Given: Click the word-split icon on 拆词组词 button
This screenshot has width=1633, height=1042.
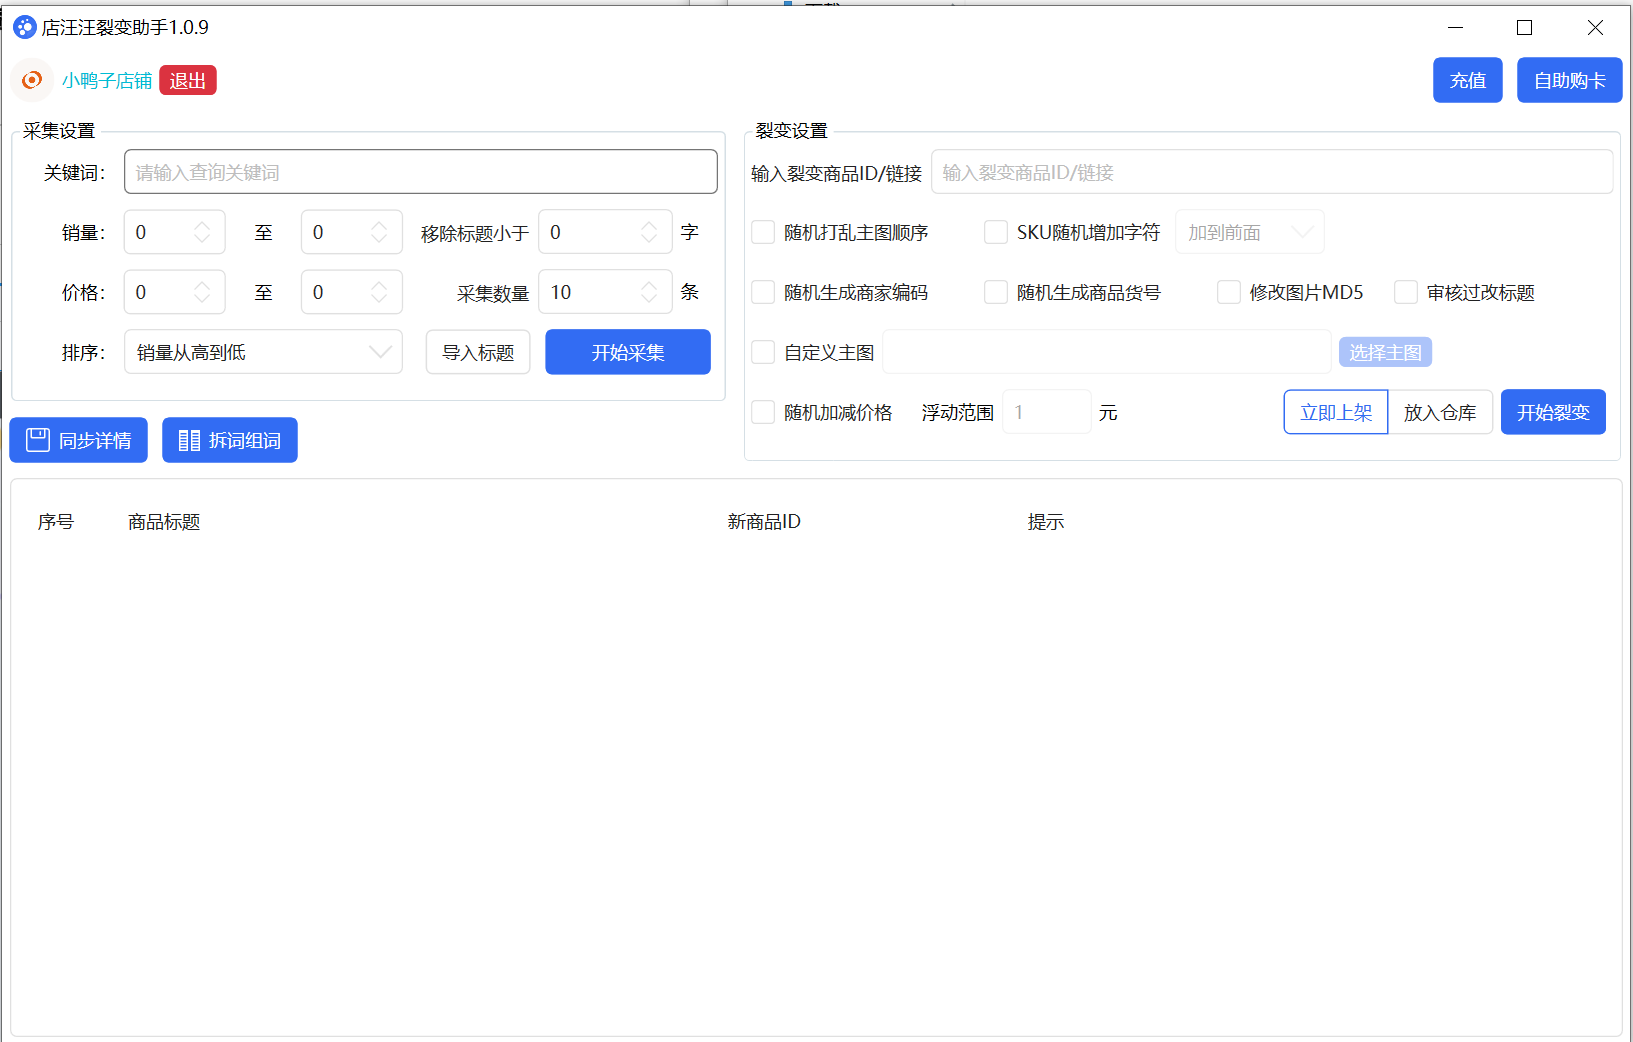Looking at the screenshot, I should pos(187,439).
